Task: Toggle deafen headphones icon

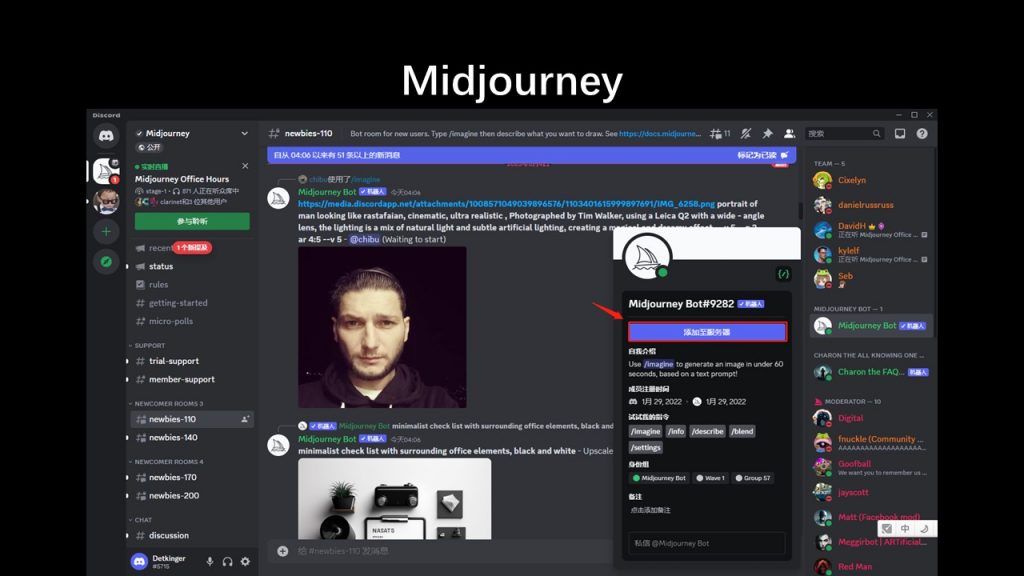Action: [x=227, y=561]
